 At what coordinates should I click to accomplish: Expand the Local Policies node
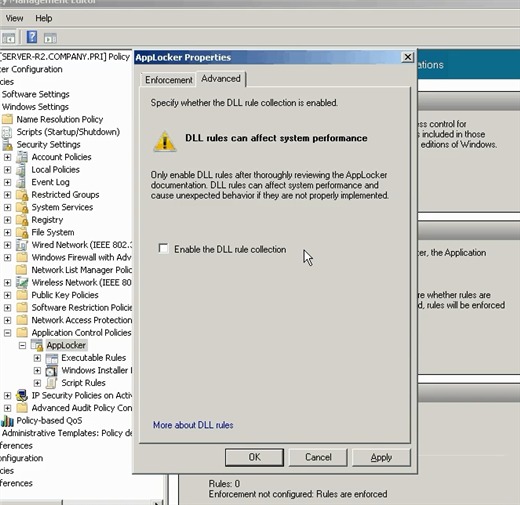coord(7,170)
